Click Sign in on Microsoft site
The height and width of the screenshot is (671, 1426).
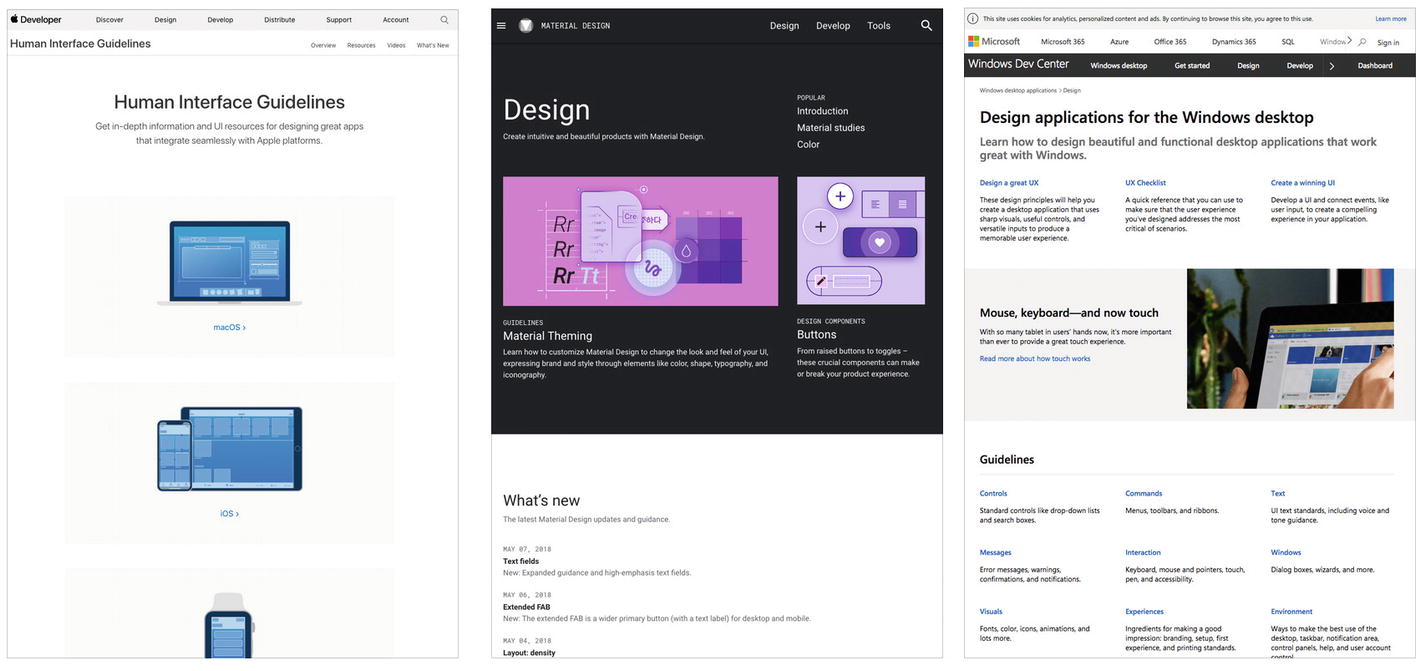[1388, 43]
